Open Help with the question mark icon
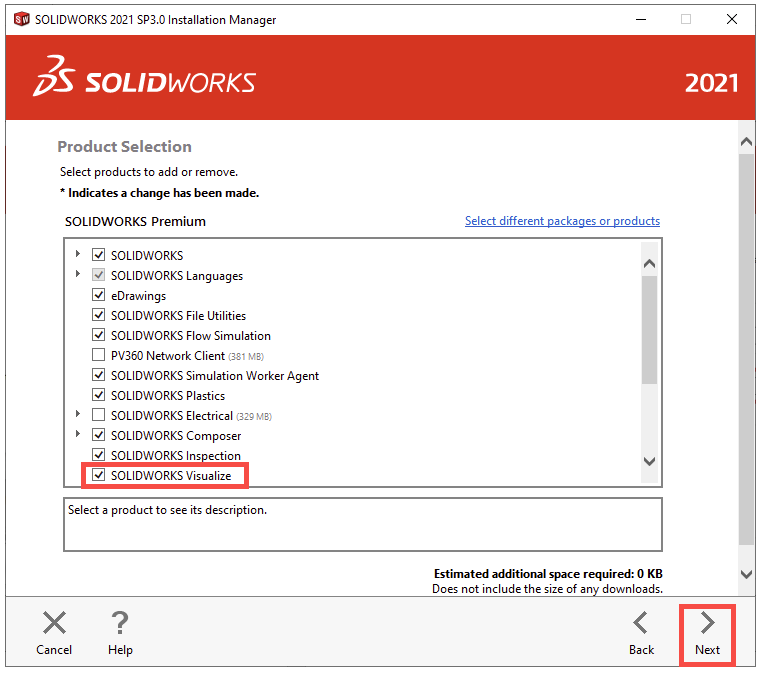The image size is (759, 673). [x=120, y=634]
